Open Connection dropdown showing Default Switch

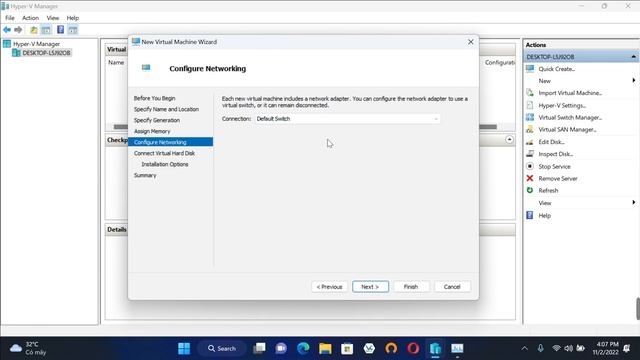point(347,119)
